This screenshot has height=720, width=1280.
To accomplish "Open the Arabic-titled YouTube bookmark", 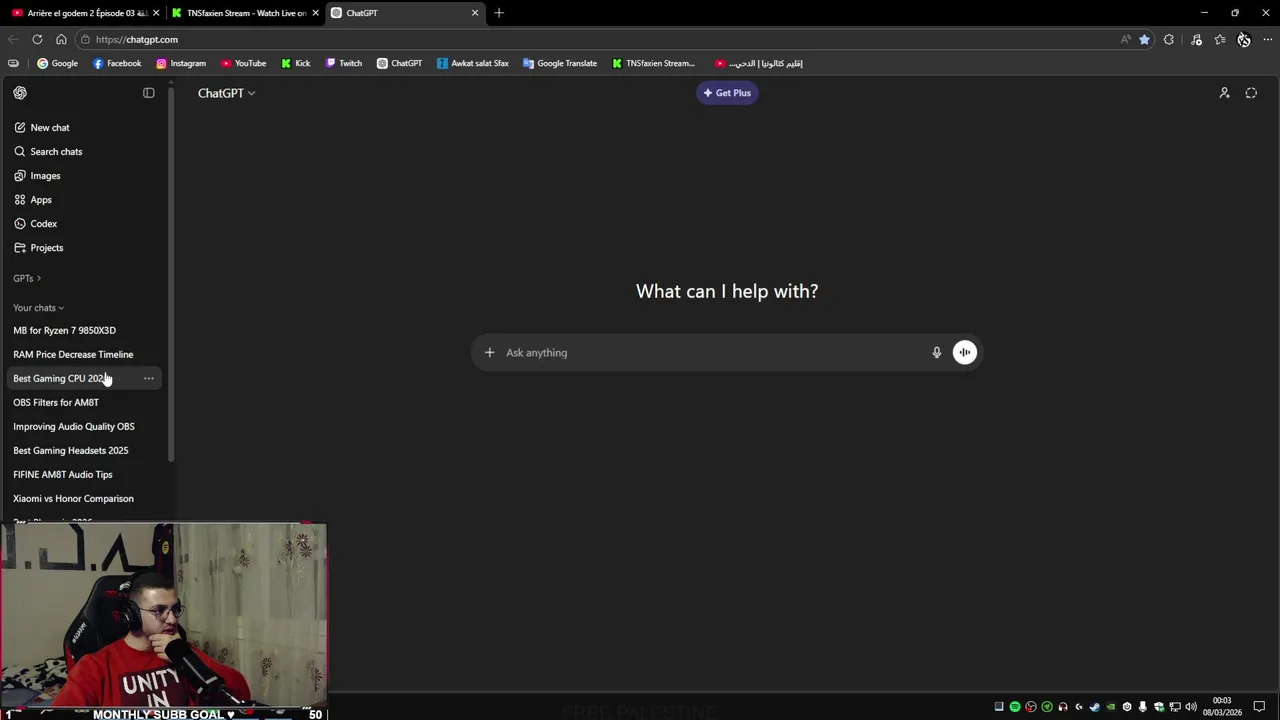I will [x=759, y=63].
